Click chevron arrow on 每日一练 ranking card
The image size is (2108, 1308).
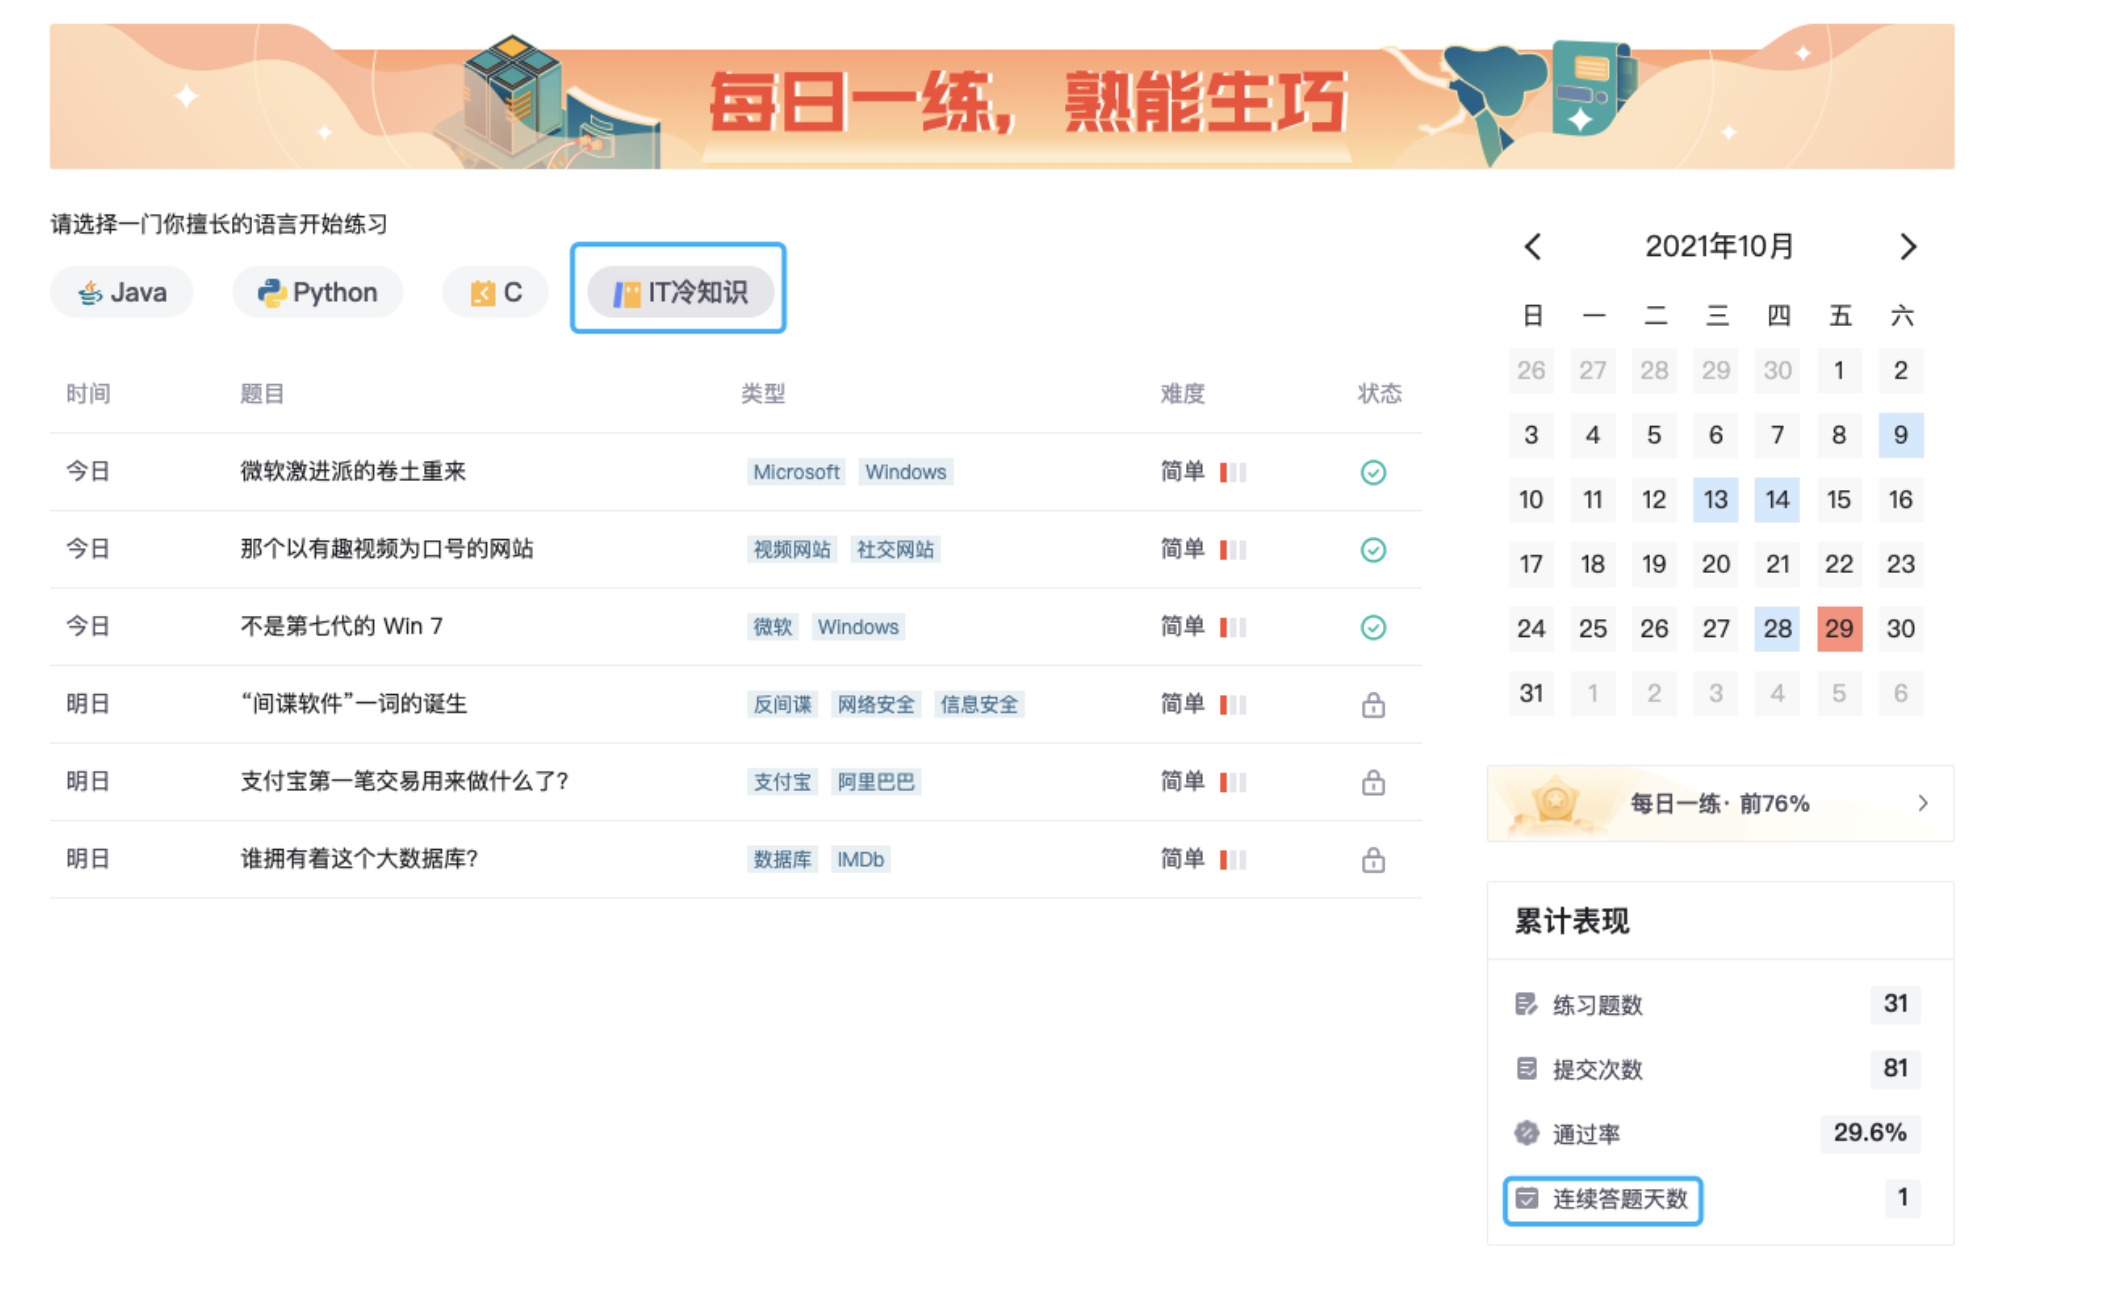pyautogui.click(x=1923, y=803)
